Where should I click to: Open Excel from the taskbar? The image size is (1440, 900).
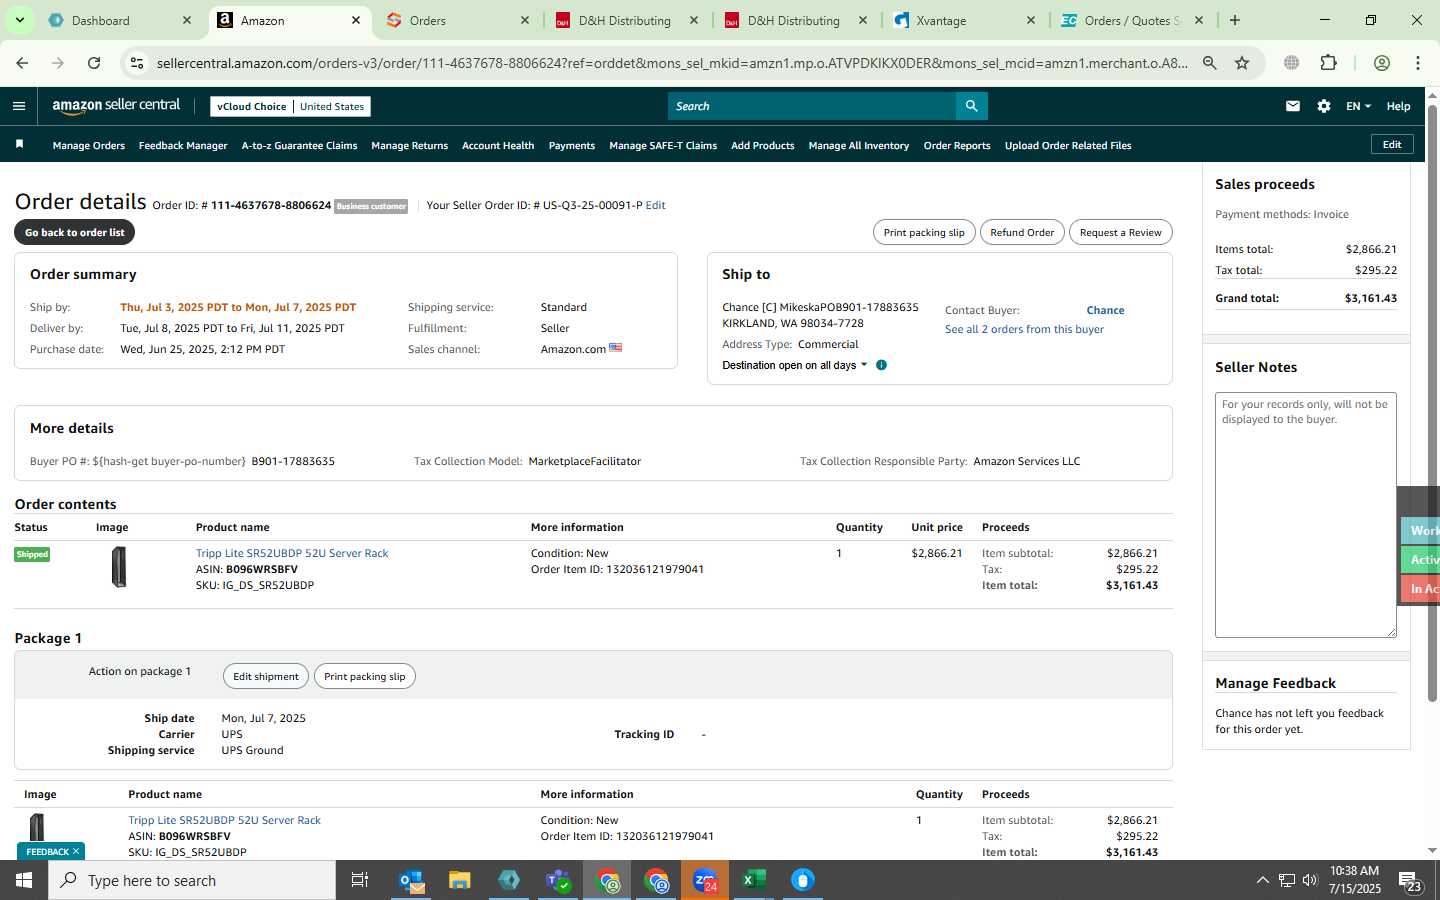tap(754, 880)
